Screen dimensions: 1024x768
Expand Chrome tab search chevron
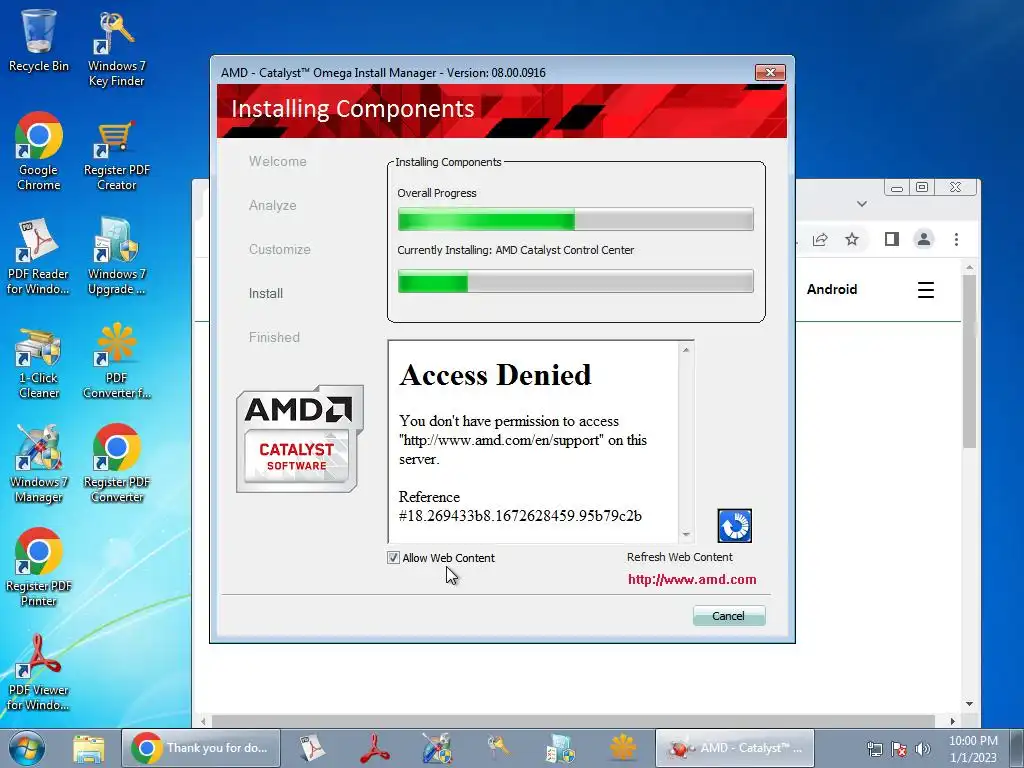[862, 204]
